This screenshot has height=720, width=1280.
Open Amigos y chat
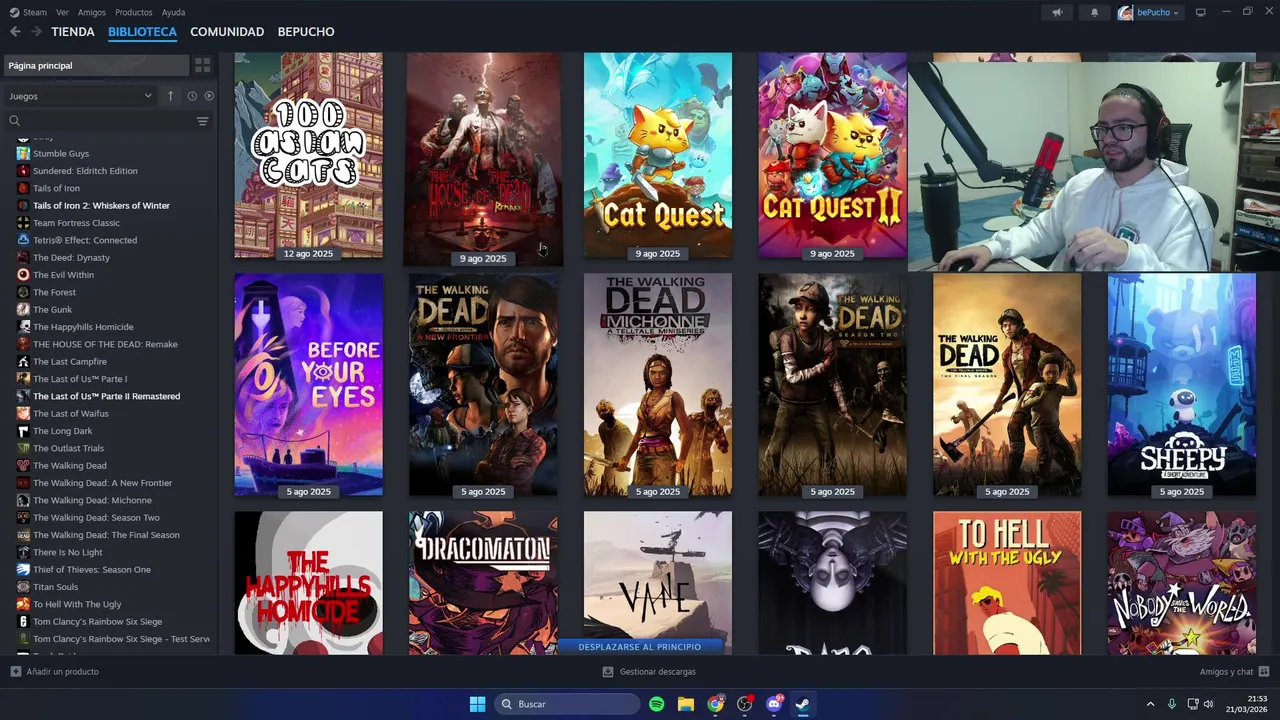[1234, 672]
